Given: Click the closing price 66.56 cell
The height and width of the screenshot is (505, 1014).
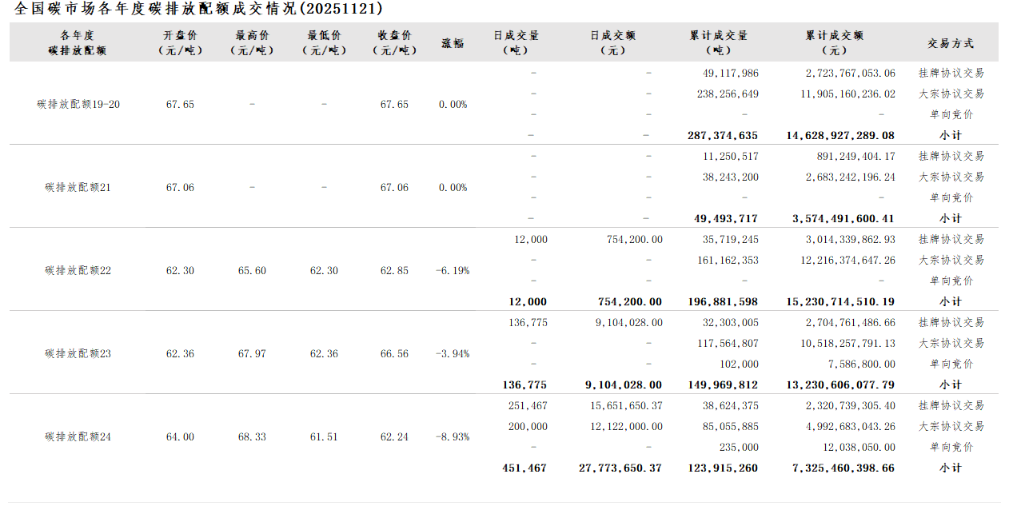Looking at the screenshot, I should click(395, 353).
